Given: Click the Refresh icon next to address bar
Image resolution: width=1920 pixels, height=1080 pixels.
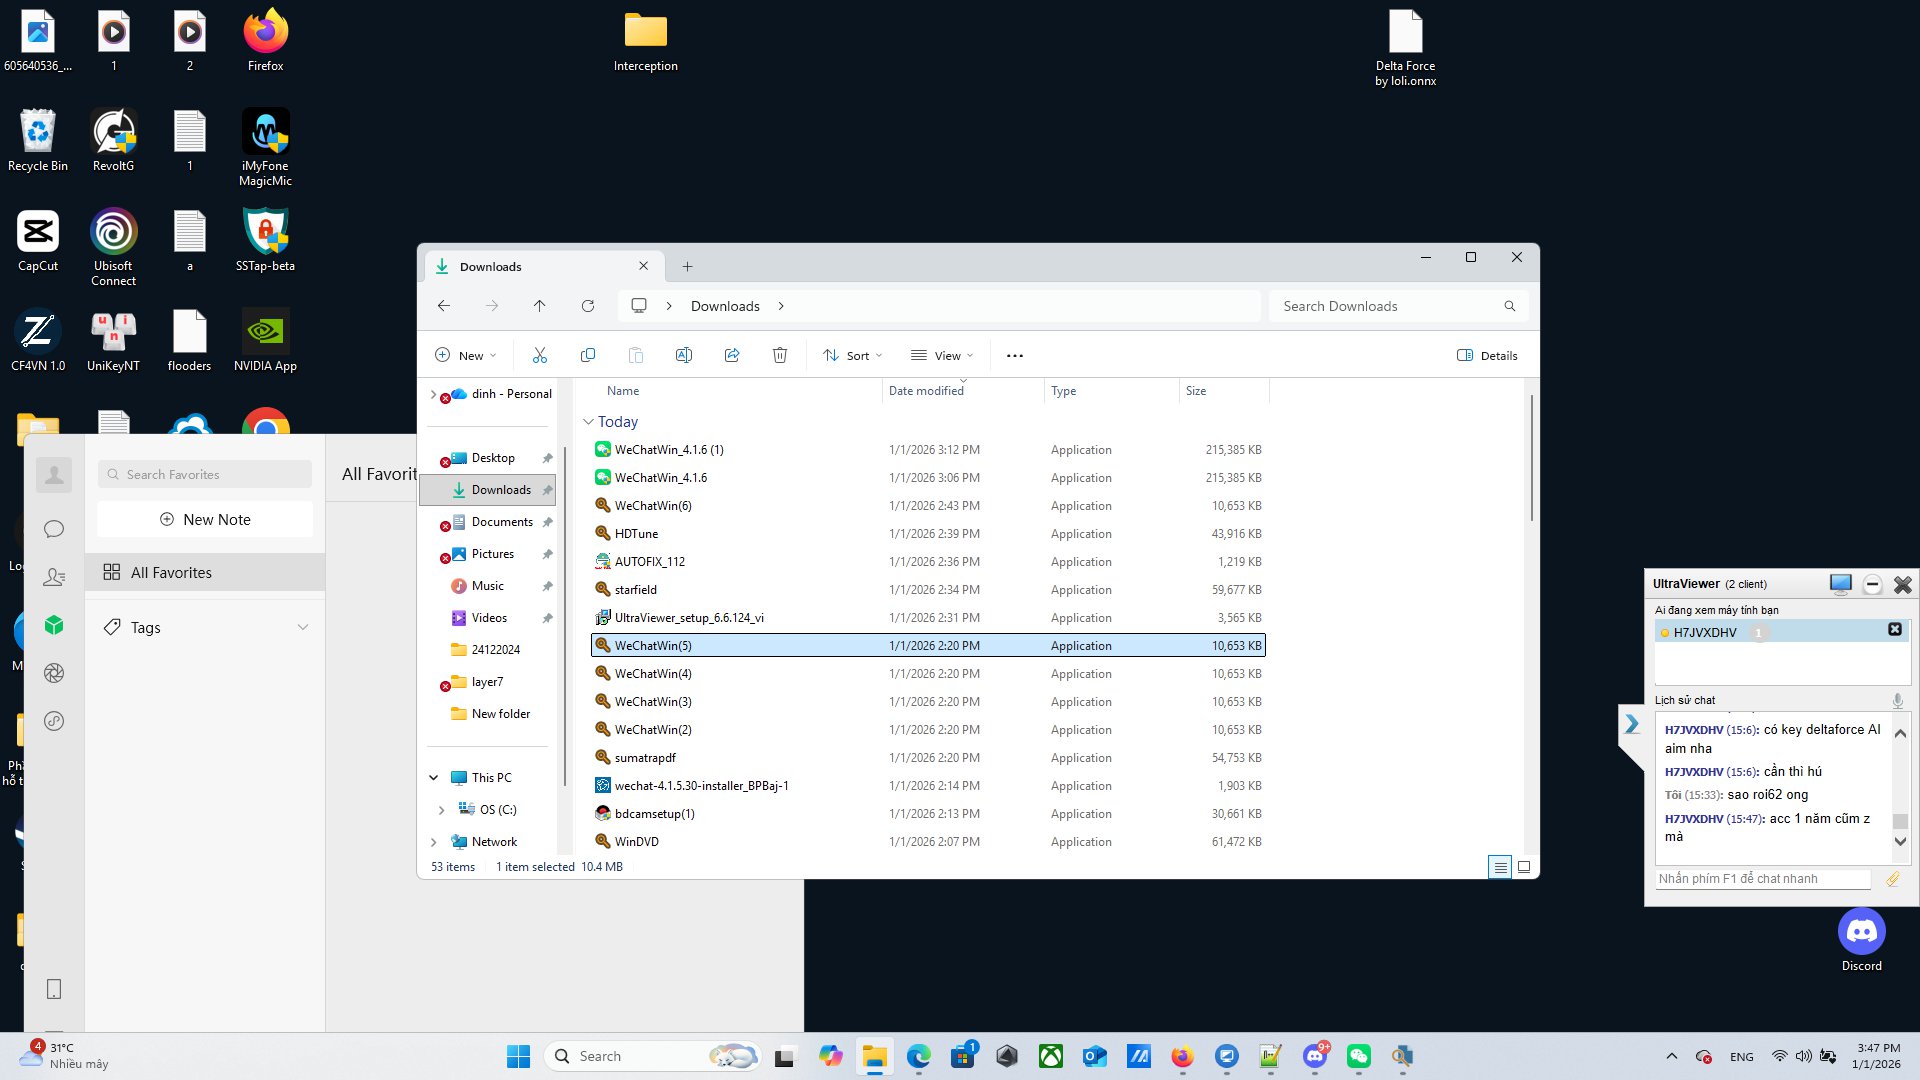Looking at the screenshot, I should pos(588,306).
